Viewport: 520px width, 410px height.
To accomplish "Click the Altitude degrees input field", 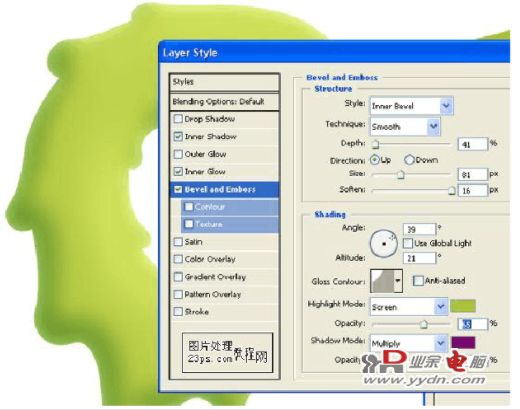I will coord(419,258).
